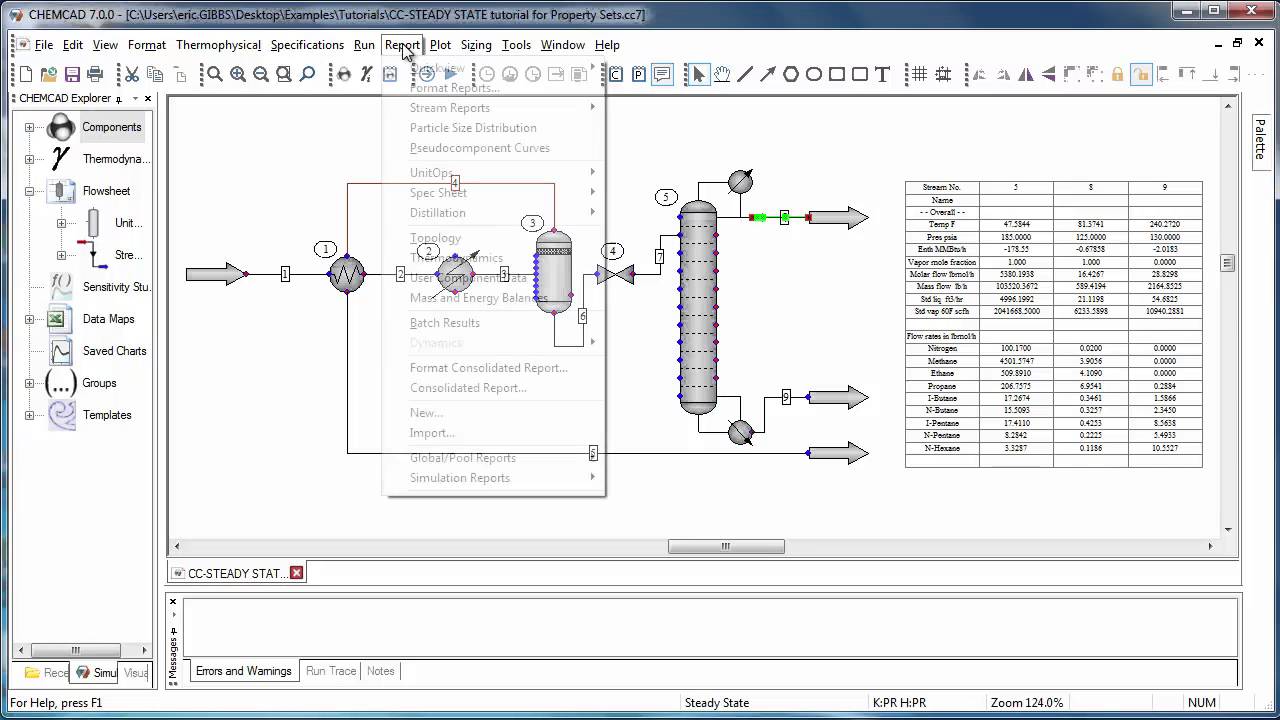Select the line drawing tool

[744, 74]
